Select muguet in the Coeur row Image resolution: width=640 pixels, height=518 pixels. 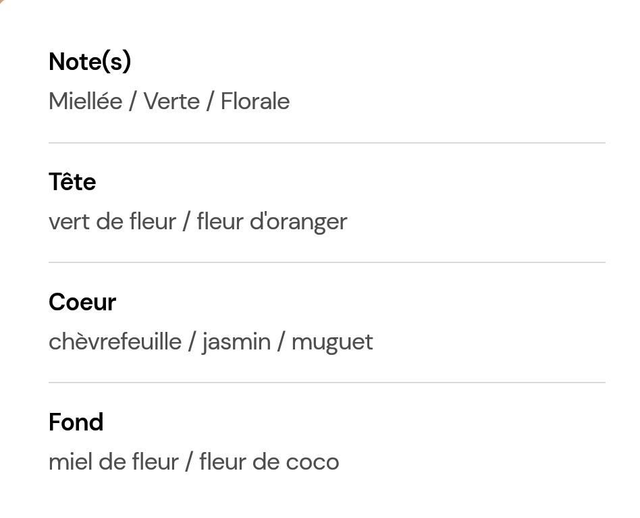pyautogui.click(x=332, y=343)
